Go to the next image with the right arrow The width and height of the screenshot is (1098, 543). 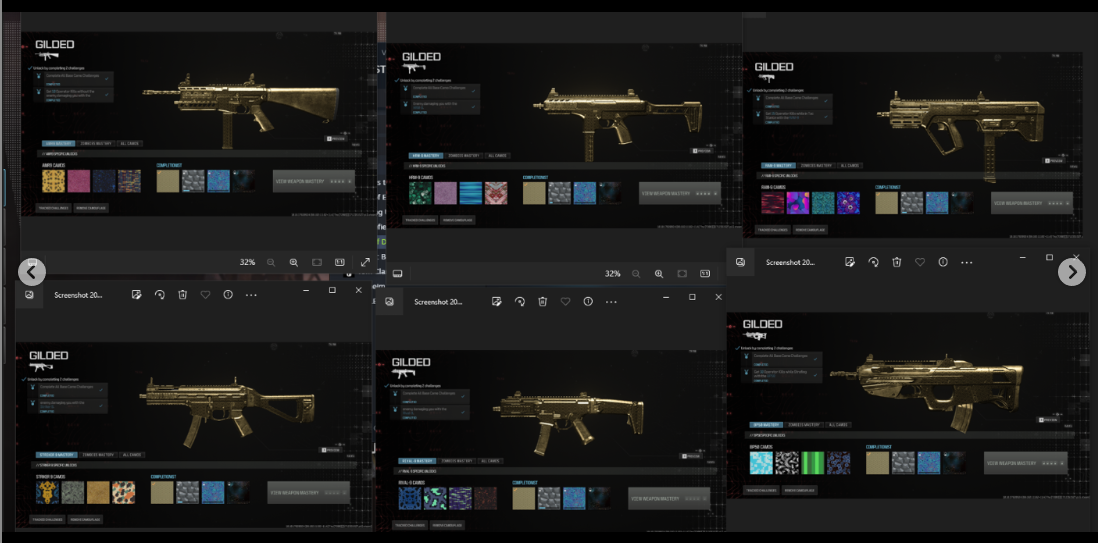coord(1071,272)
